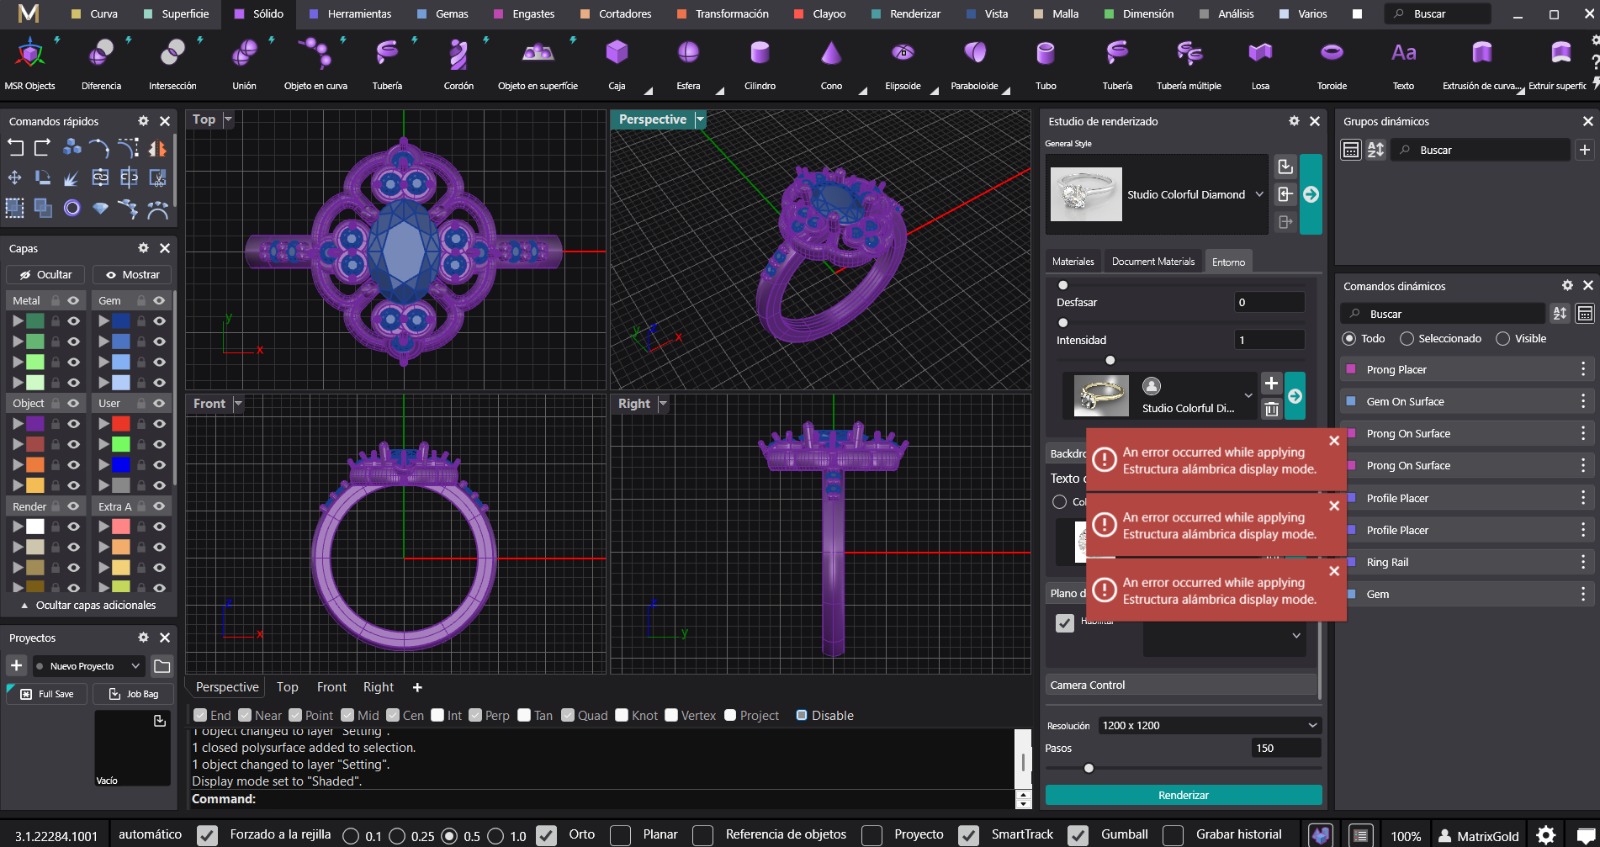Viewport: 1600px width, 847px height.
Task: Click the Ocultar layers button
Action: click(x=46, y=274)
